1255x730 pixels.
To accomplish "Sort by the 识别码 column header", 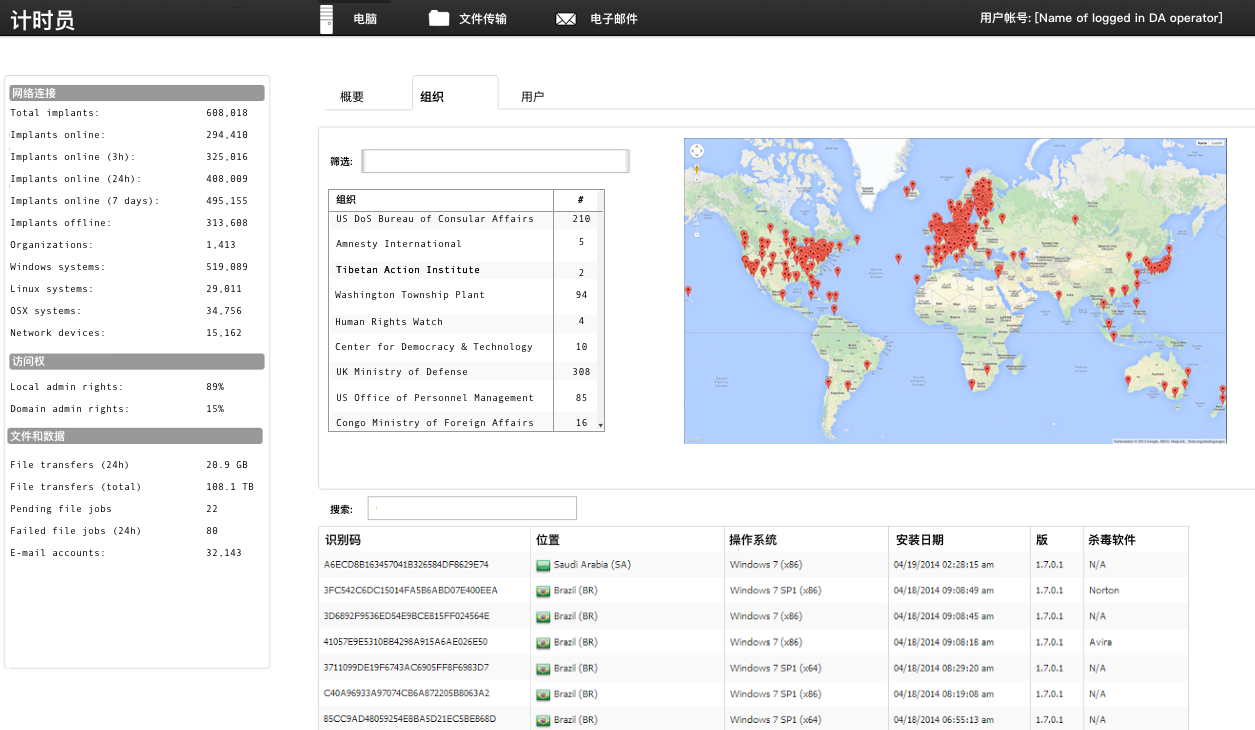I will (425, 539).
